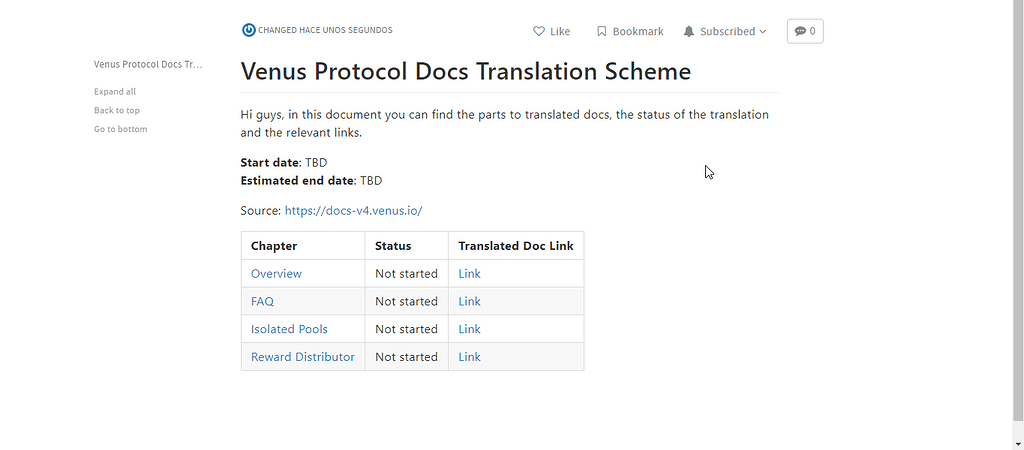Click Expand all in sidebar
The image size is (1024, 450).
[115, 91]
